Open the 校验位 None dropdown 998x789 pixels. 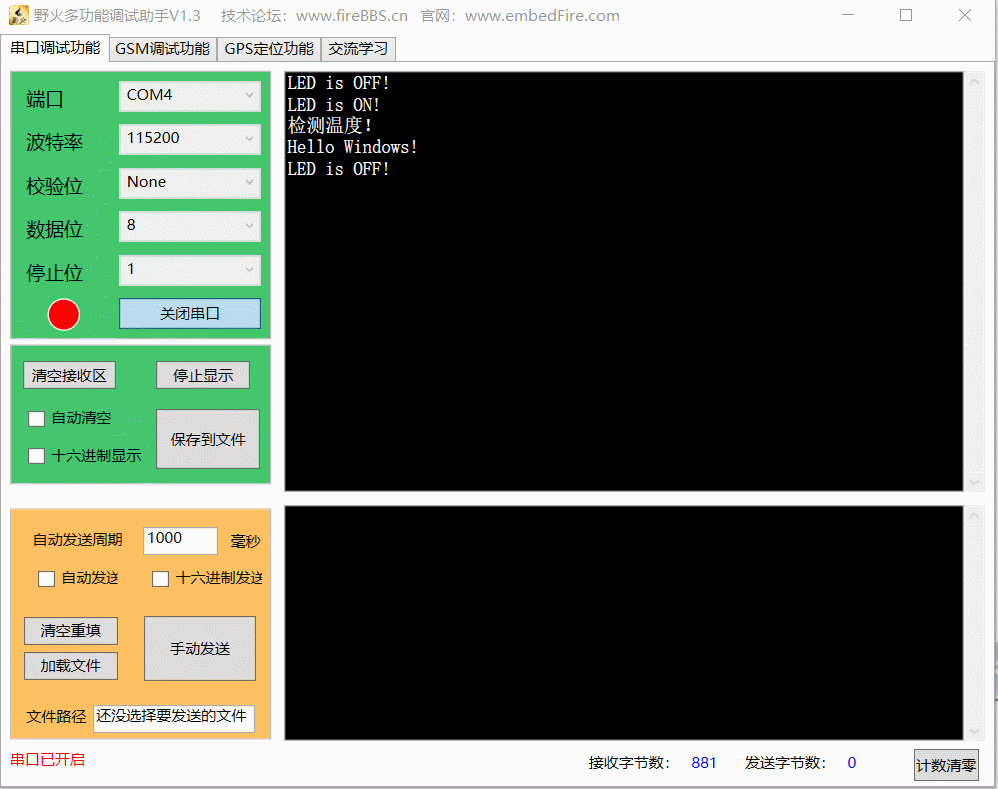[x=190, y=183]
